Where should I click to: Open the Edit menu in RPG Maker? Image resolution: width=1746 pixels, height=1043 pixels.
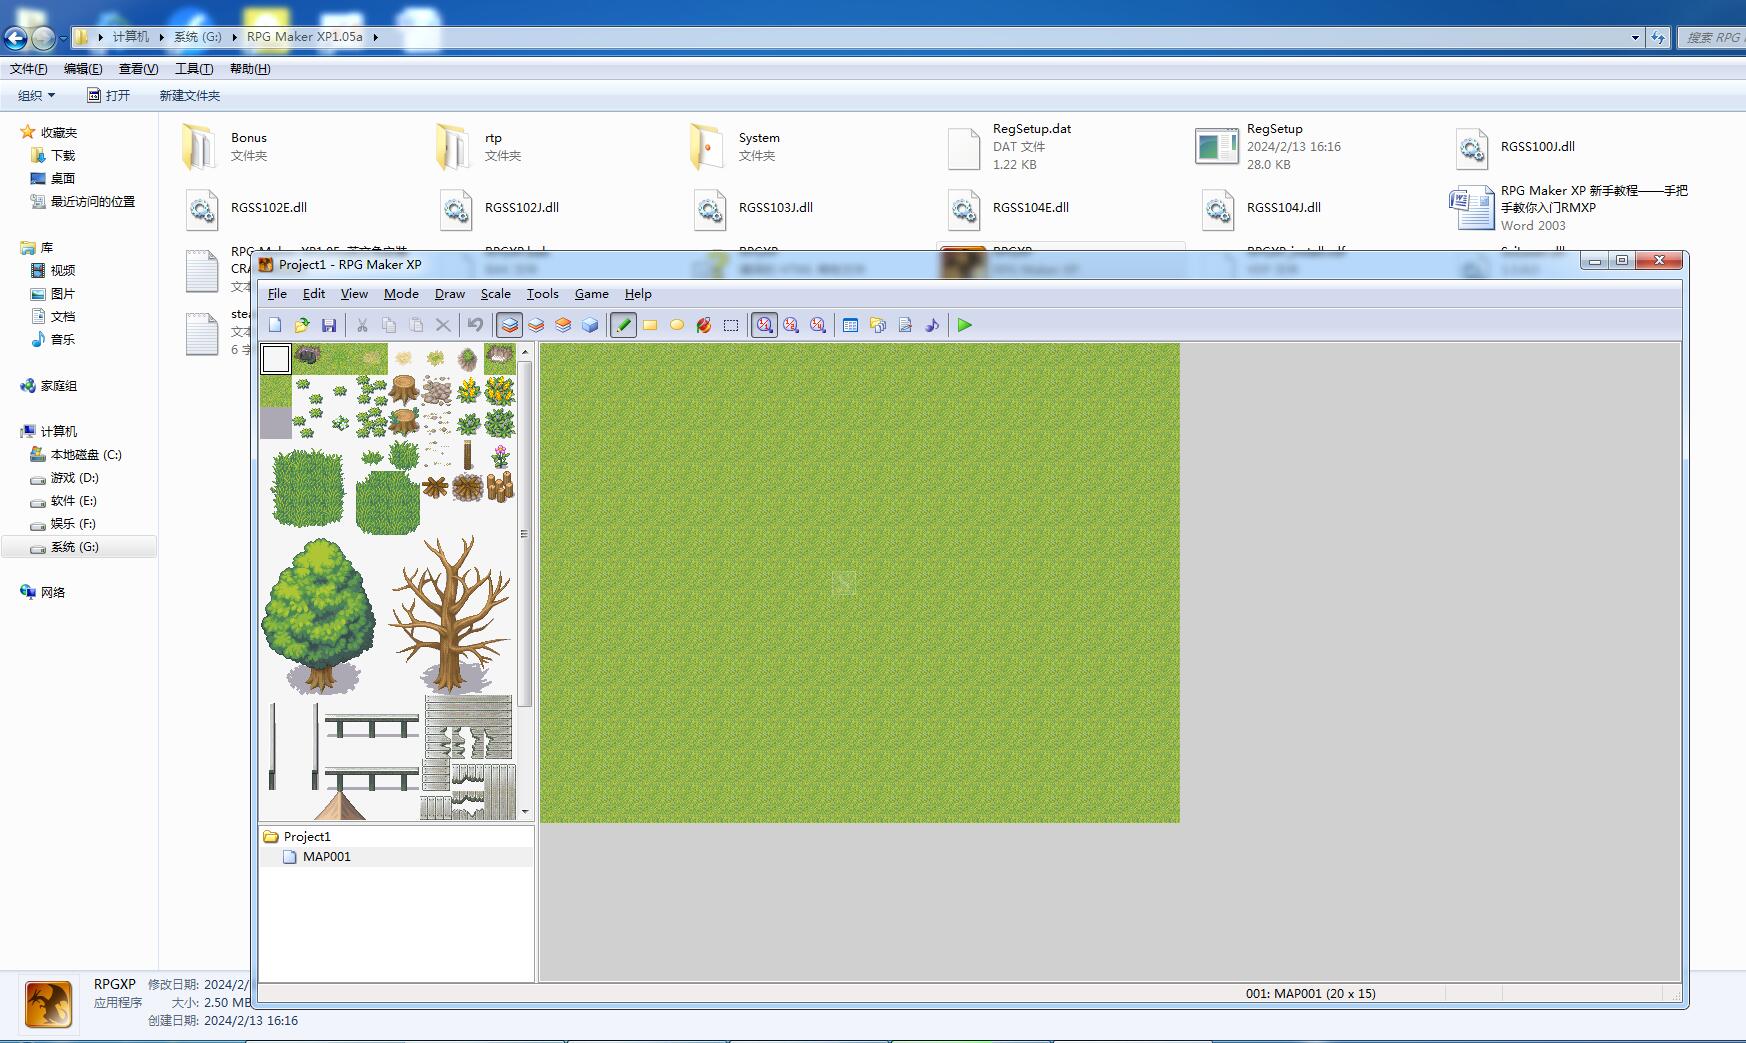(x=314, y=294)
